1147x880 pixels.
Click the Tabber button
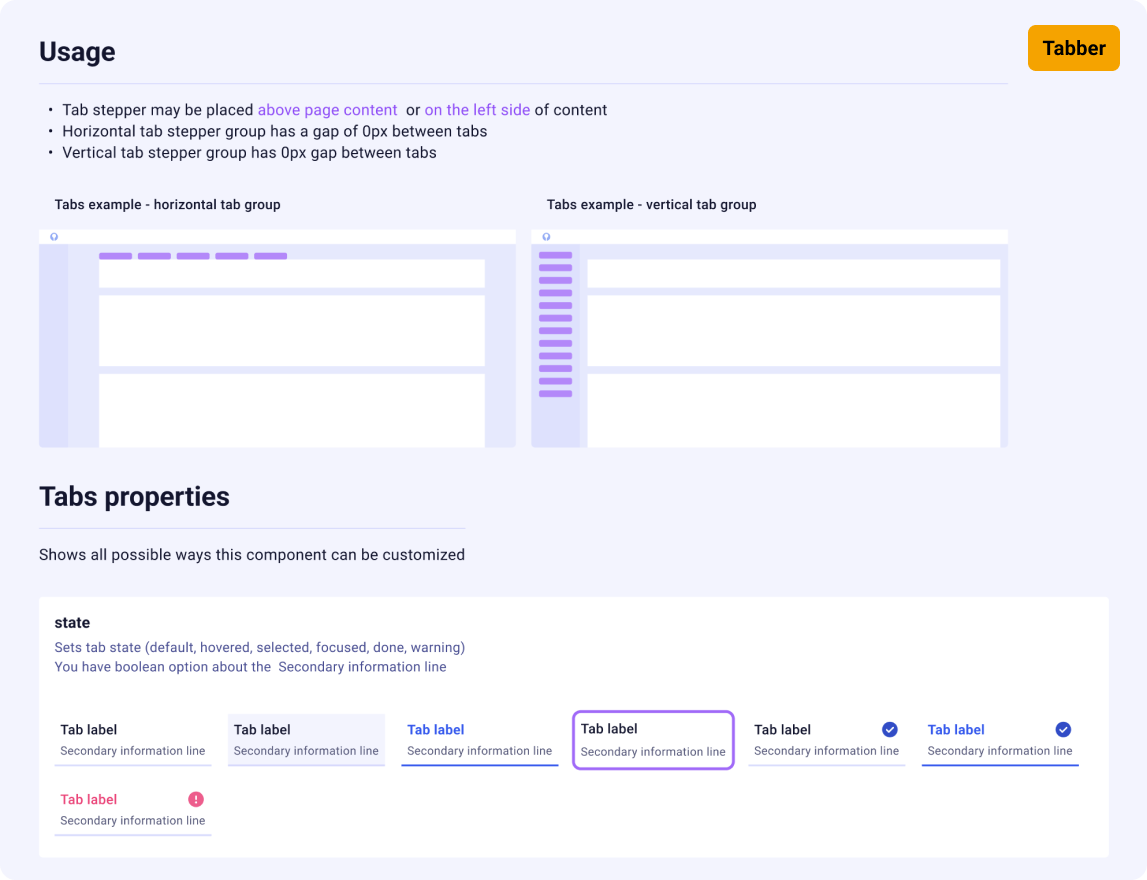point(1074,48)
